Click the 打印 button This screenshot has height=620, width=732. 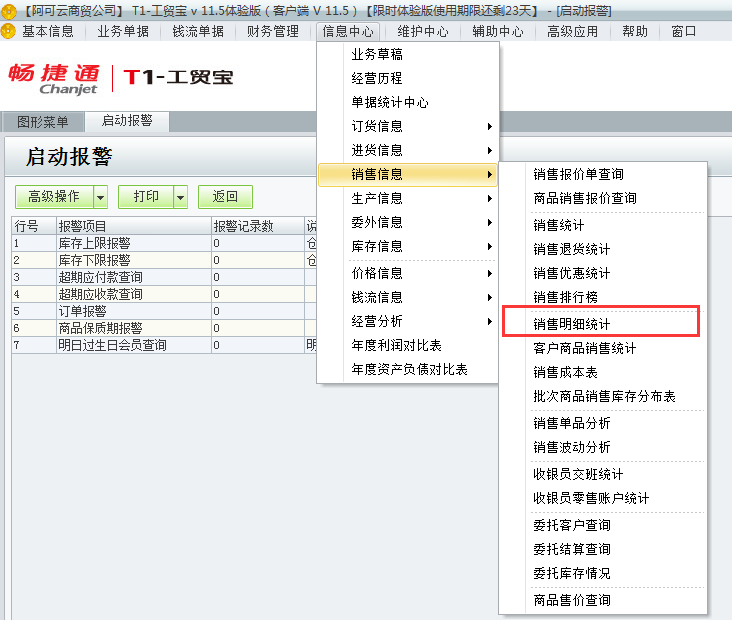(146, 197)
